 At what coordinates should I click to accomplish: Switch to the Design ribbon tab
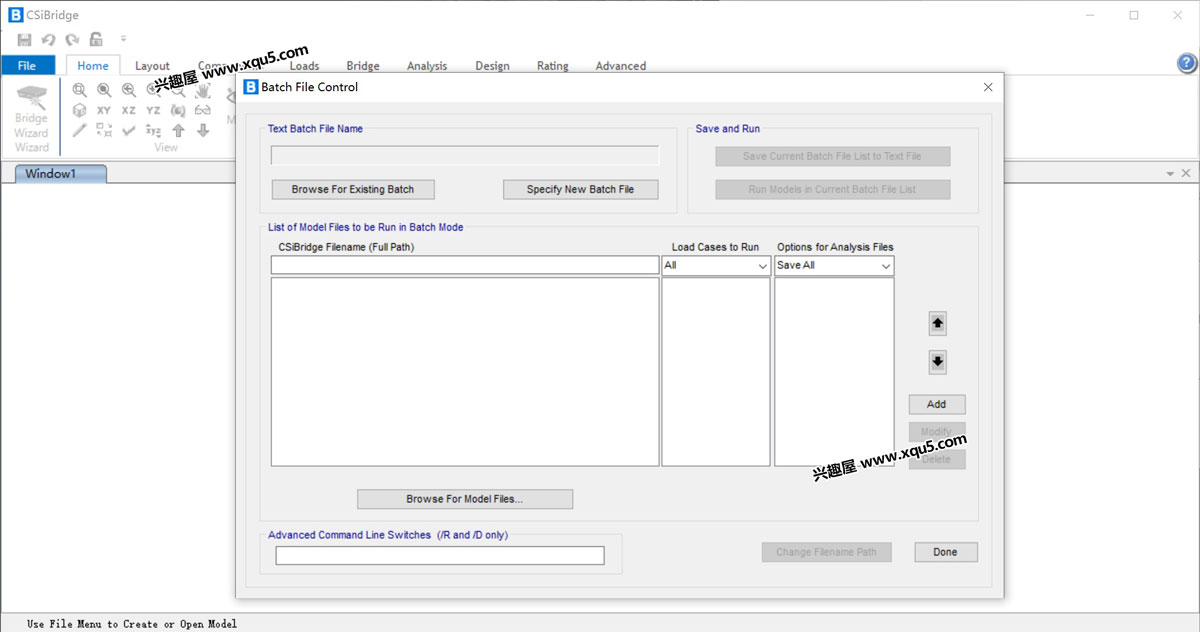point(492,66)
